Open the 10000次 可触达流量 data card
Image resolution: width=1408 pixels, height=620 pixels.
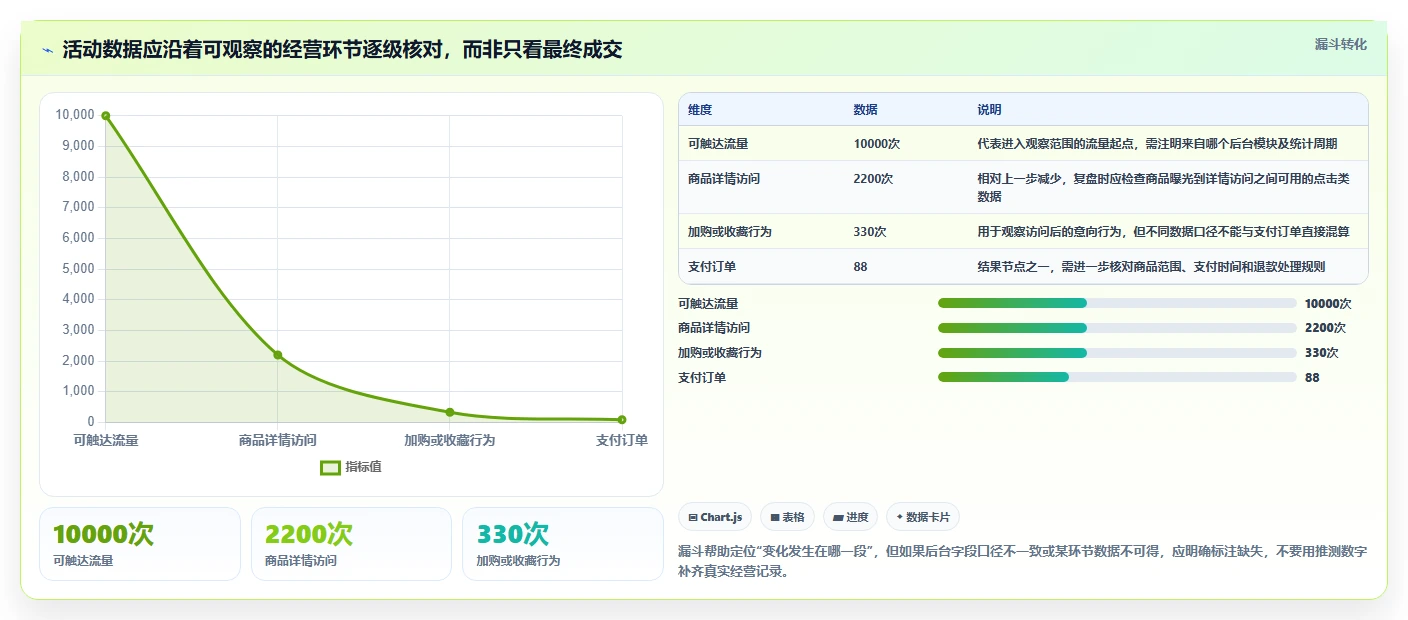(140, 544)
